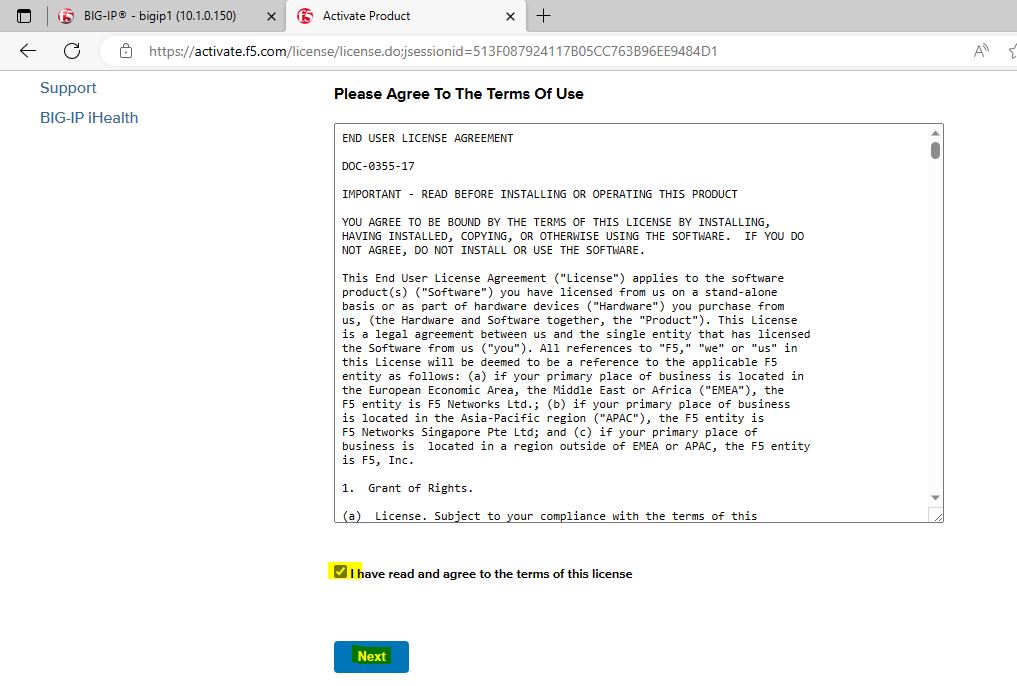This screenshot has height=686, width=1017.
Task: Open the tab actions menu icon
Action: click(x=25, y=16)
